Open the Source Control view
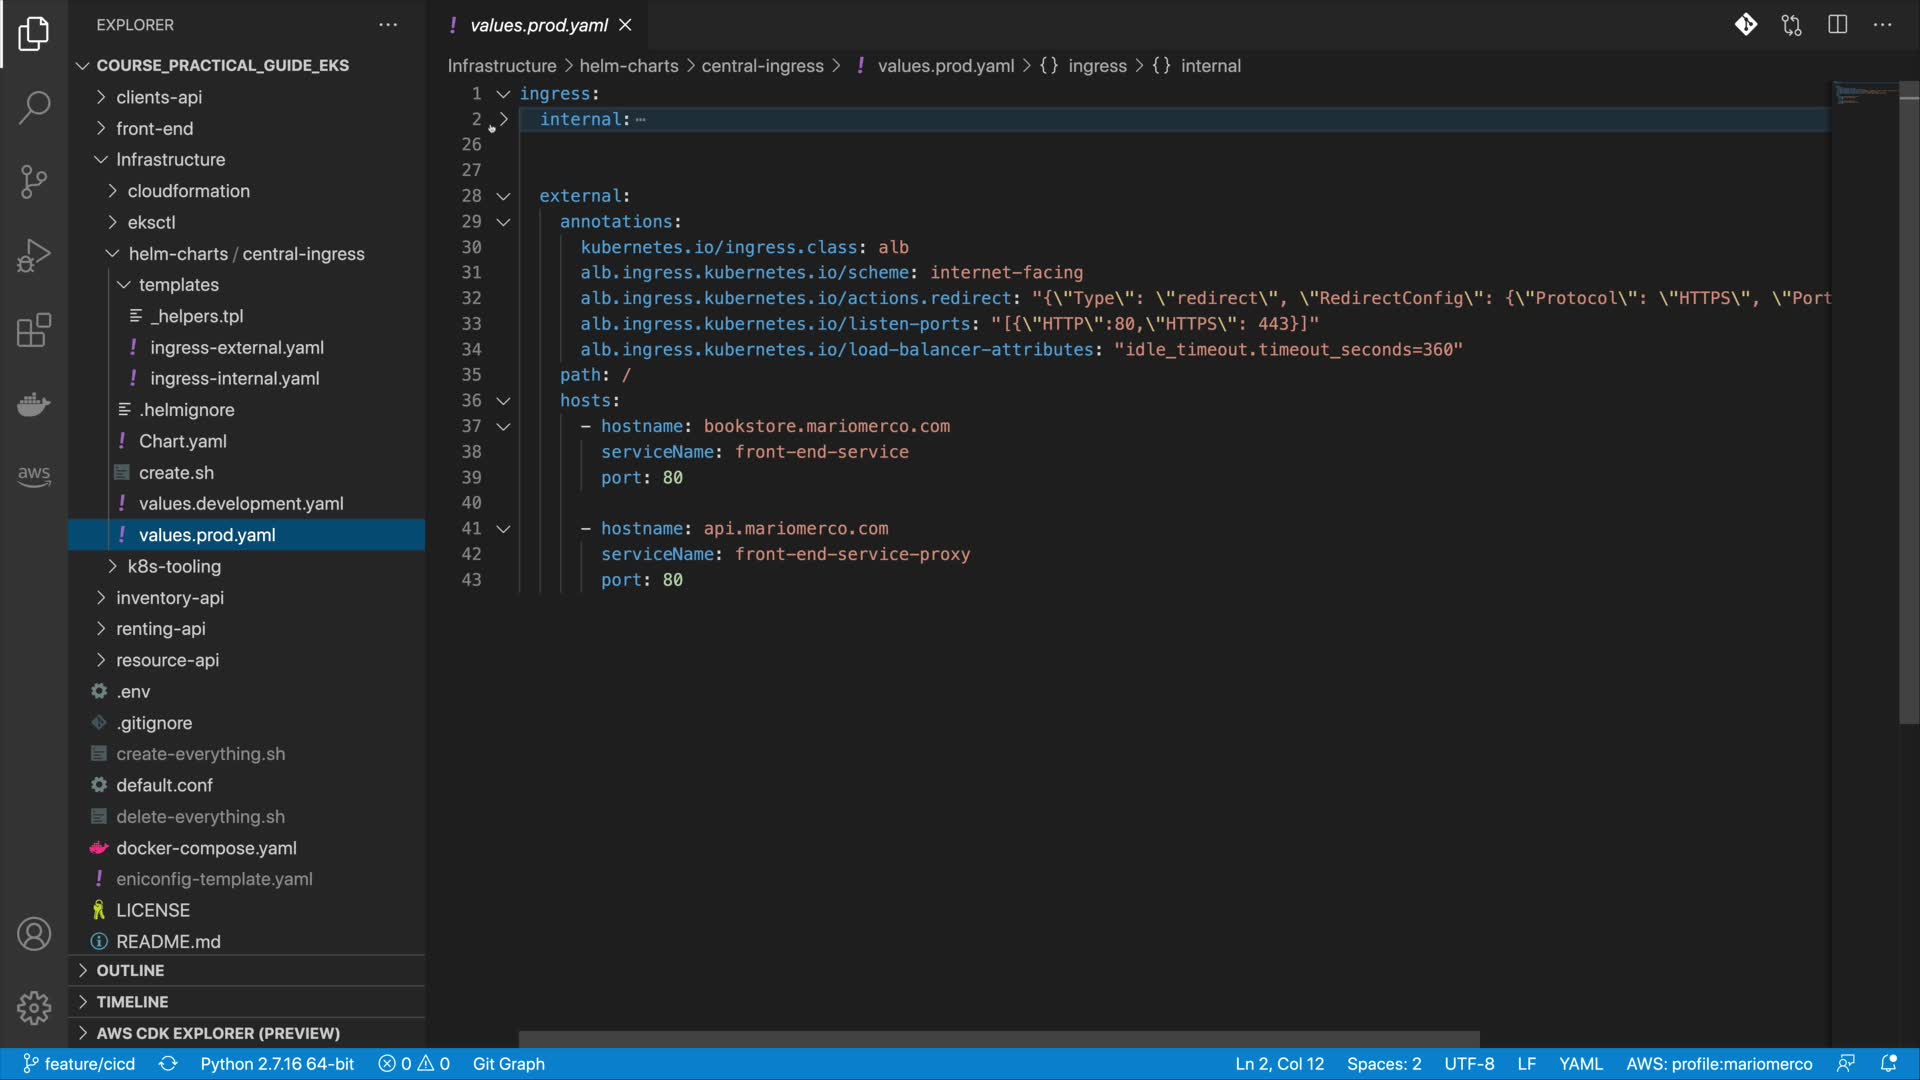This screenshot has width=1920, height=1080. click(x=34, y=181)
